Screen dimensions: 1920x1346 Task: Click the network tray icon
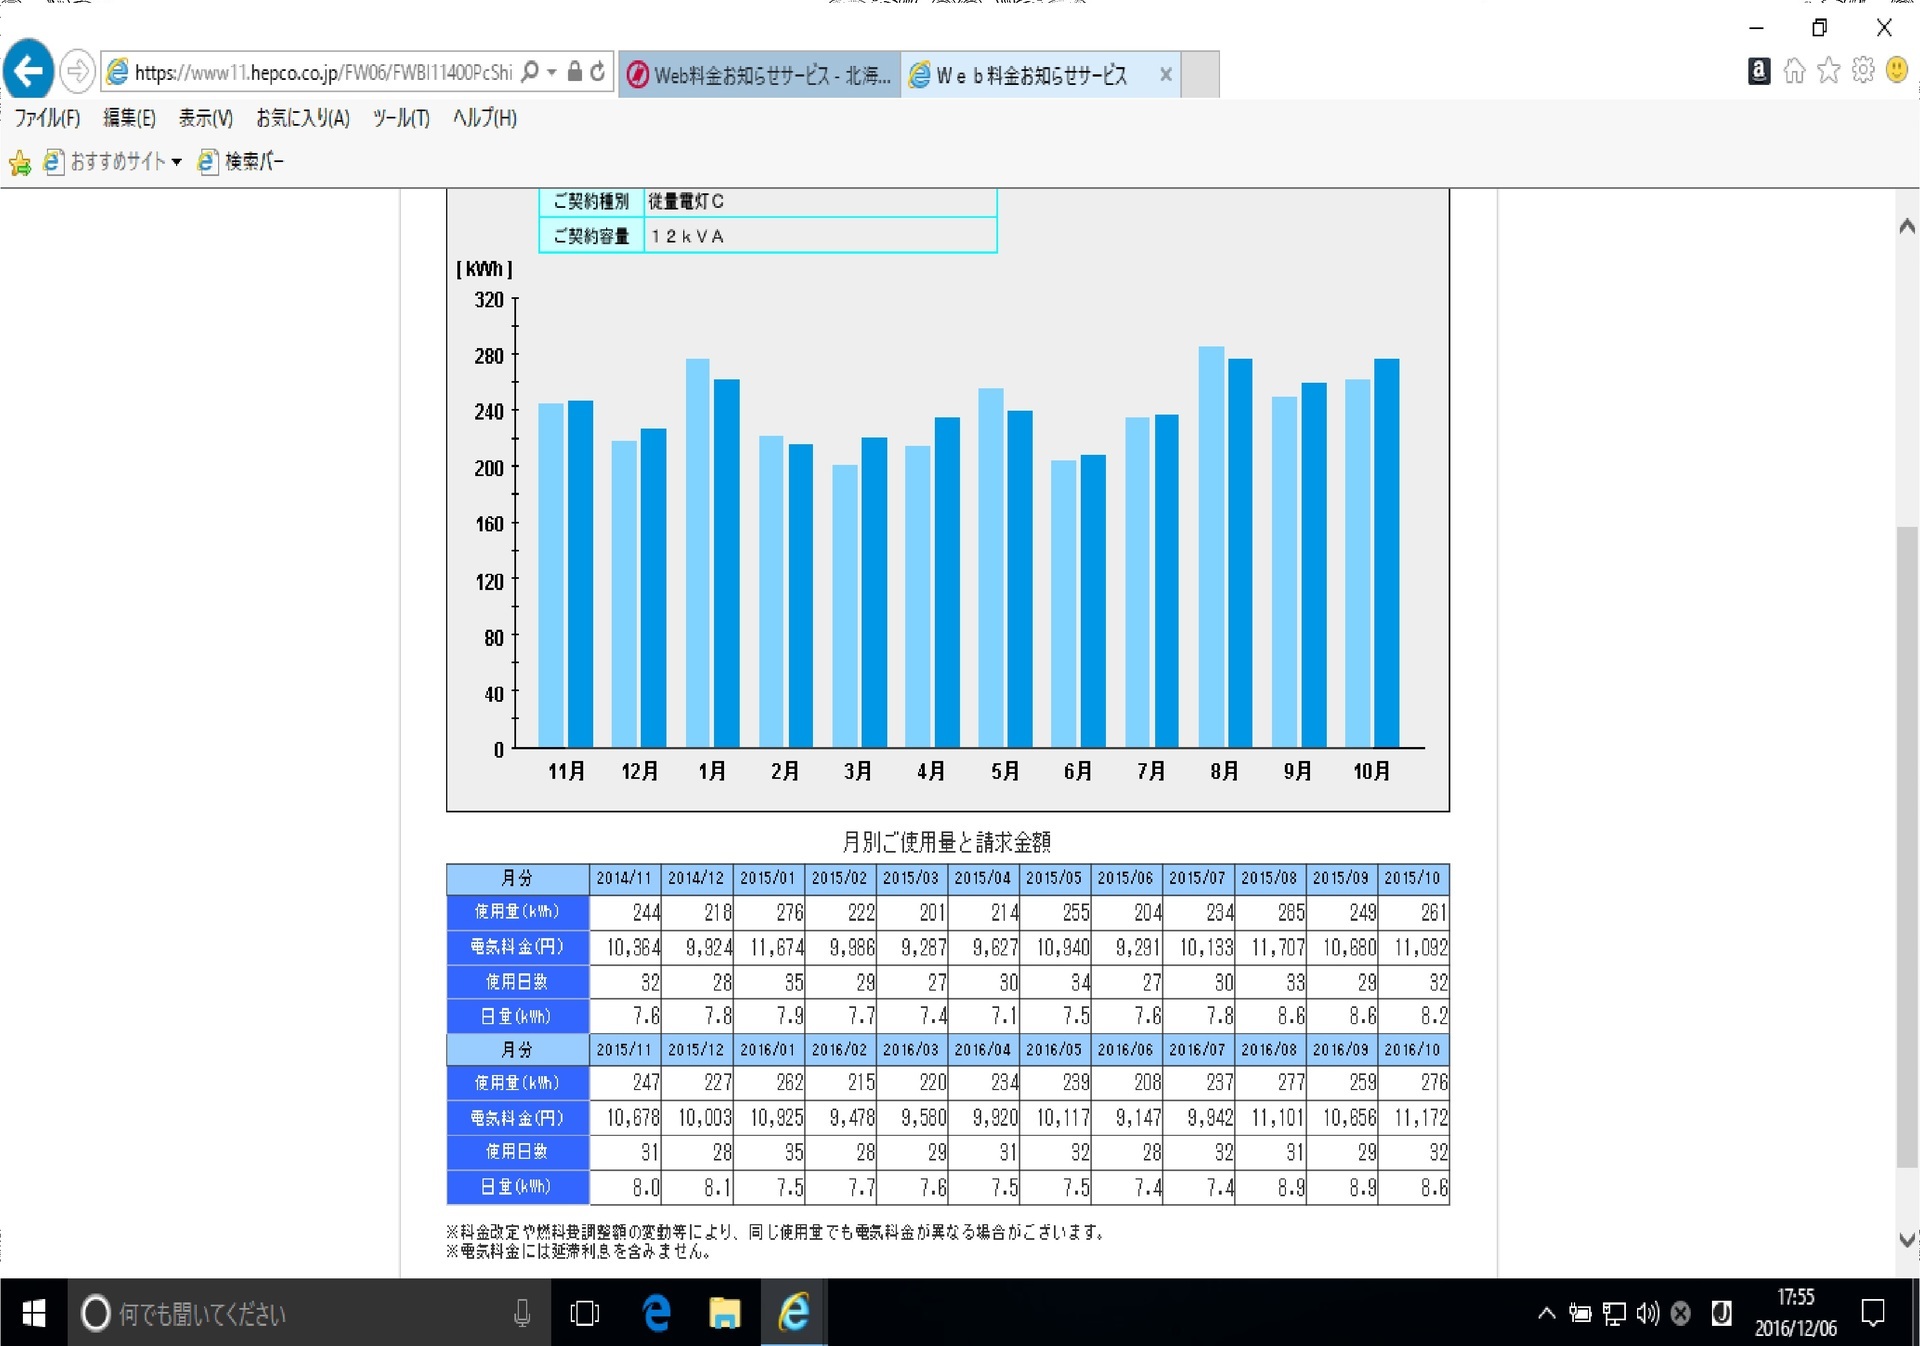[1614, 1313]
